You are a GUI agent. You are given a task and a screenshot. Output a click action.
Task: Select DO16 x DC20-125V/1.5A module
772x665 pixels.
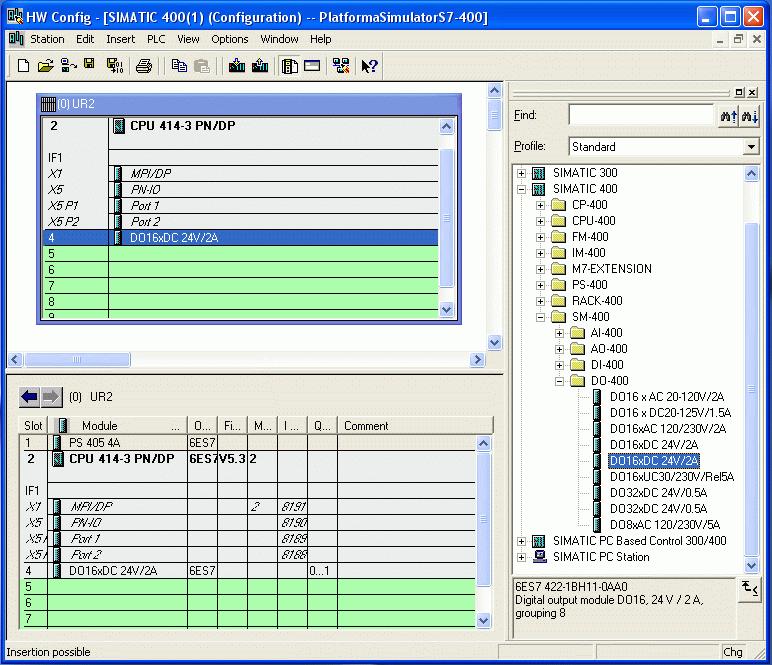(670, 412)
